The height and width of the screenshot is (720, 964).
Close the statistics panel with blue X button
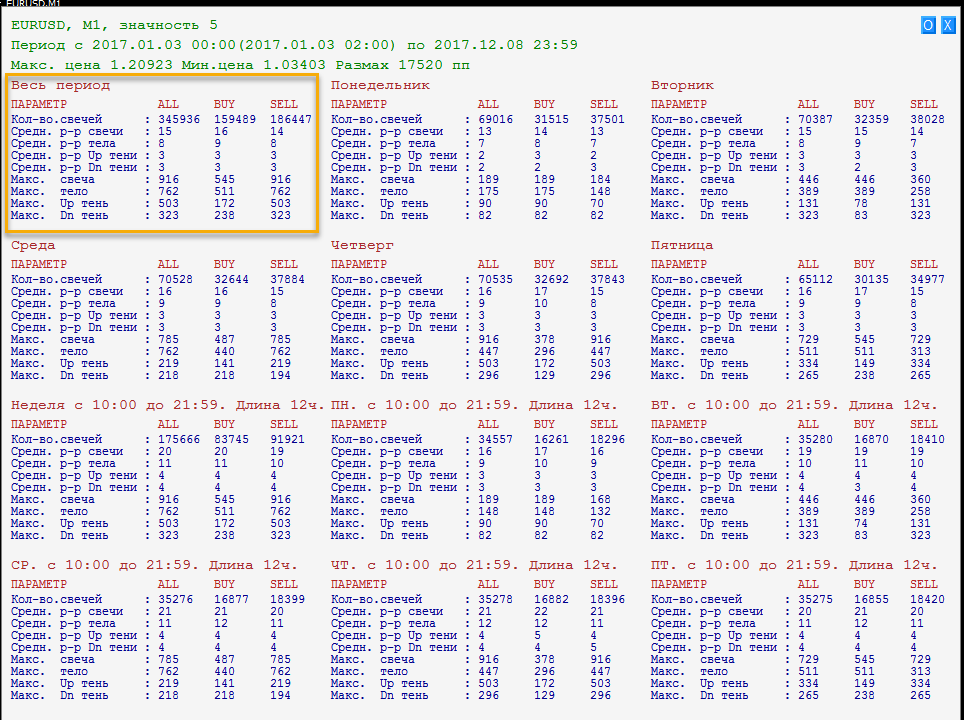[x=948, y=25]
